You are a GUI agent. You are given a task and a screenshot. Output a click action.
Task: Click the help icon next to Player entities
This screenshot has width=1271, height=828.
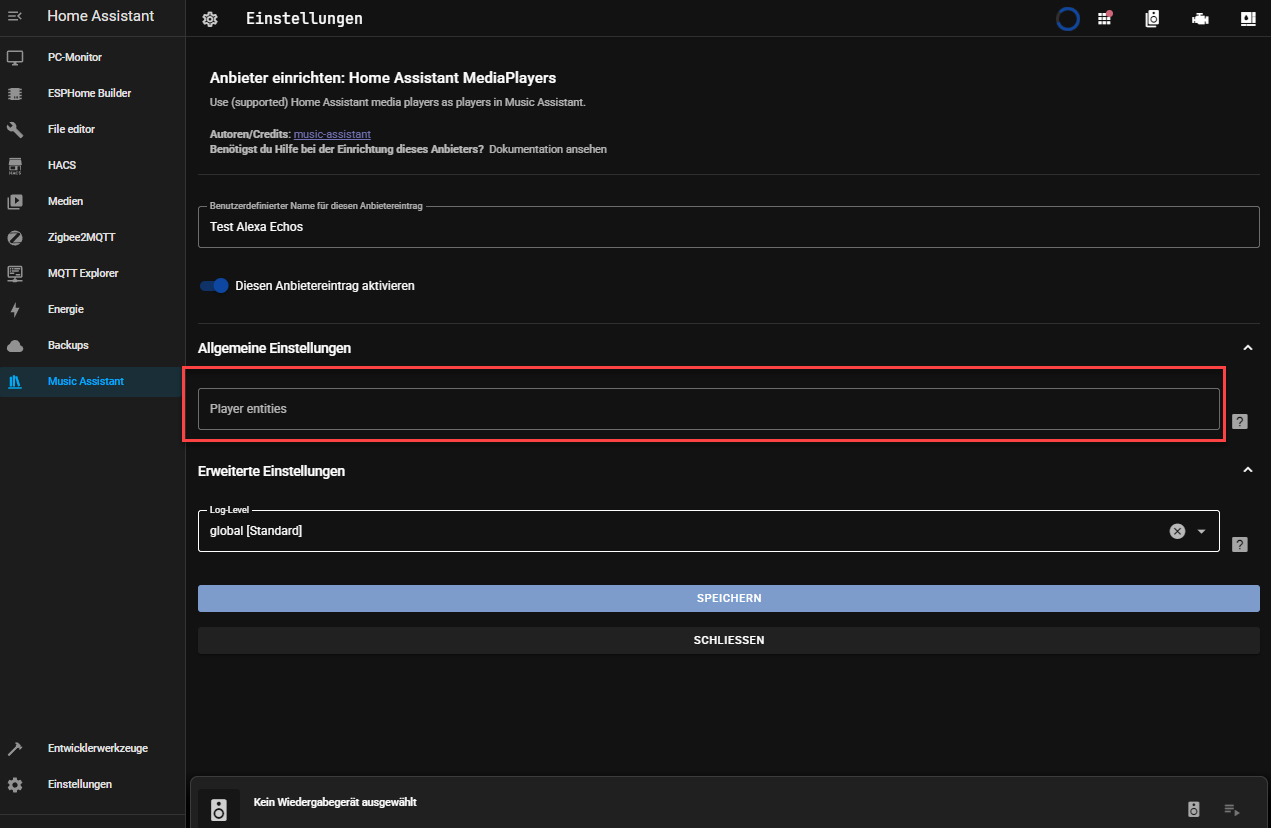(1239, 422)
